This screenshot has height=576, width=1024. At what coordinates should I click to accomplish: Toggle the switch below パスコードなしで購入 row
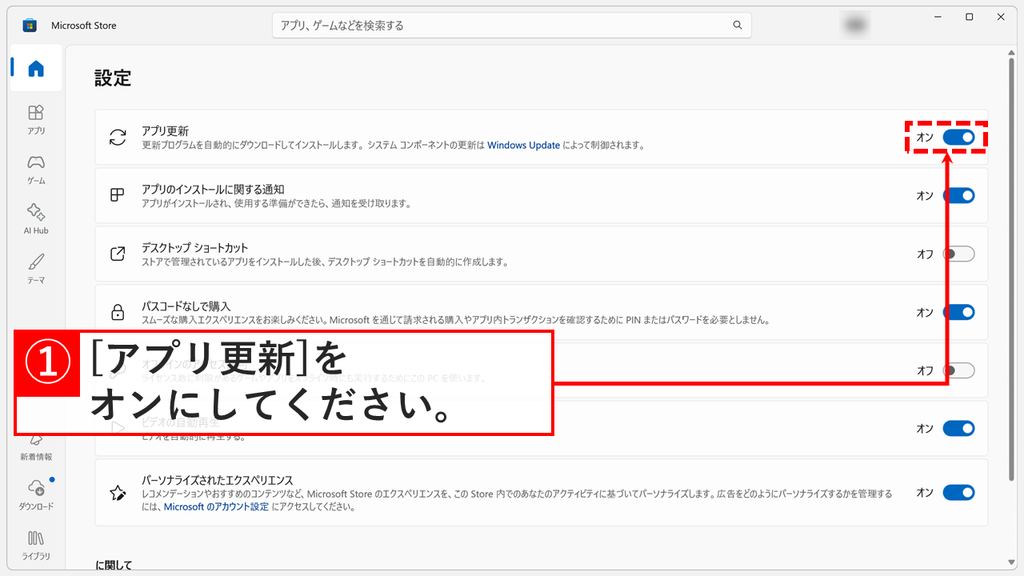click(959, 370)
